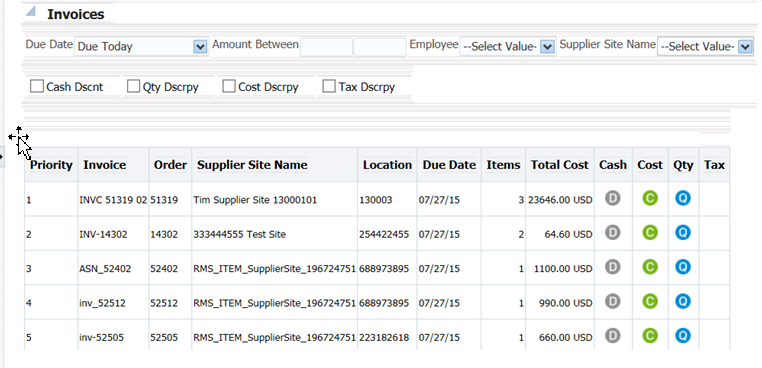Click order number 14302
This screenshot has height=368, width=762.
pyautogui.click(x=164, y=234)
